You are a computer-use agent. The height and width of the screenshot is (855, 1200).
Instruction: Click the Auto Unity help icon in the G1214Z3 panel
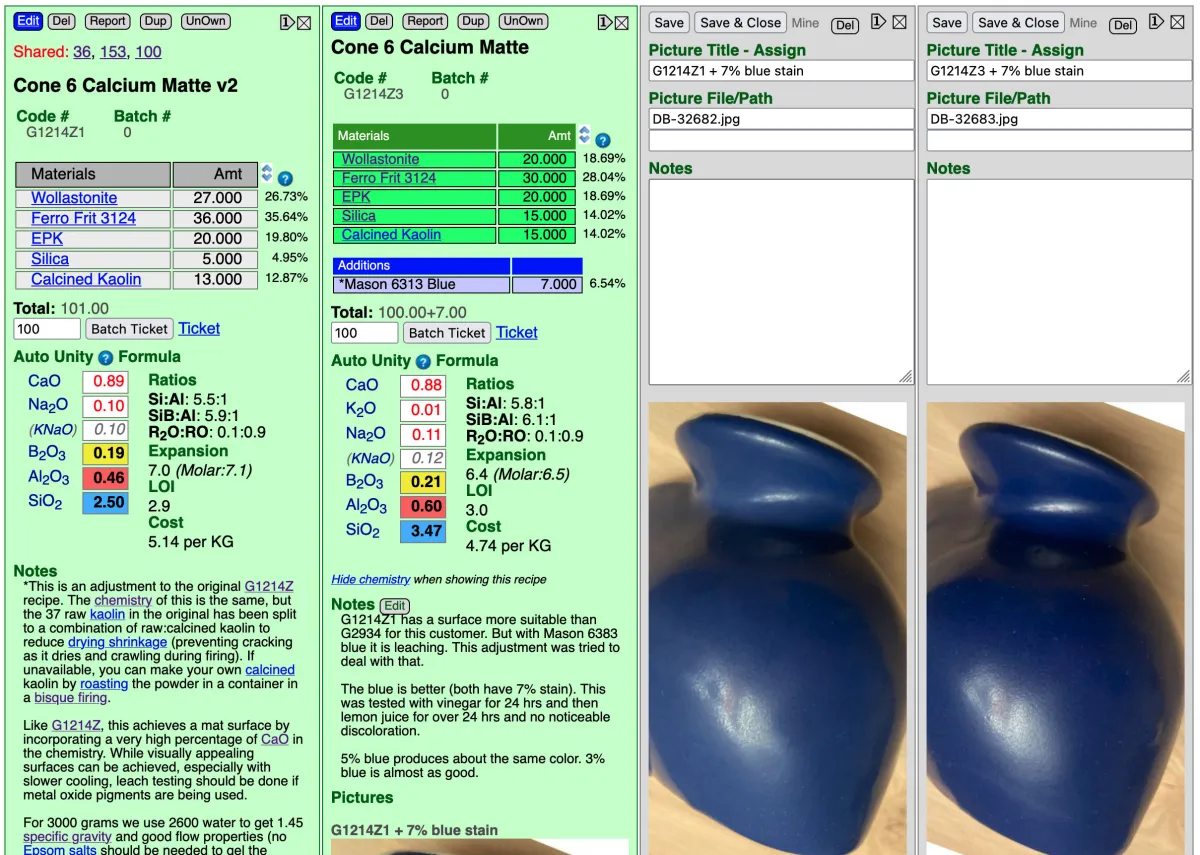(423, 362)
